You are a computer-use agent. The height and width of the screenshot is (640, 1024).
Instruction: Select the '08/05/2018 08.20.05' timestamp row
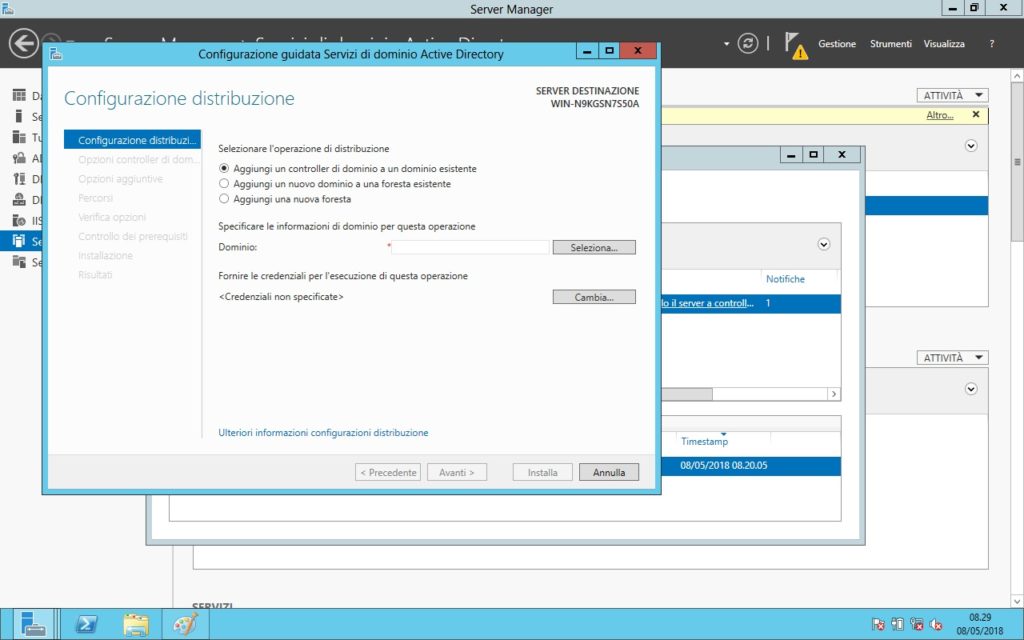coord(751,466)
